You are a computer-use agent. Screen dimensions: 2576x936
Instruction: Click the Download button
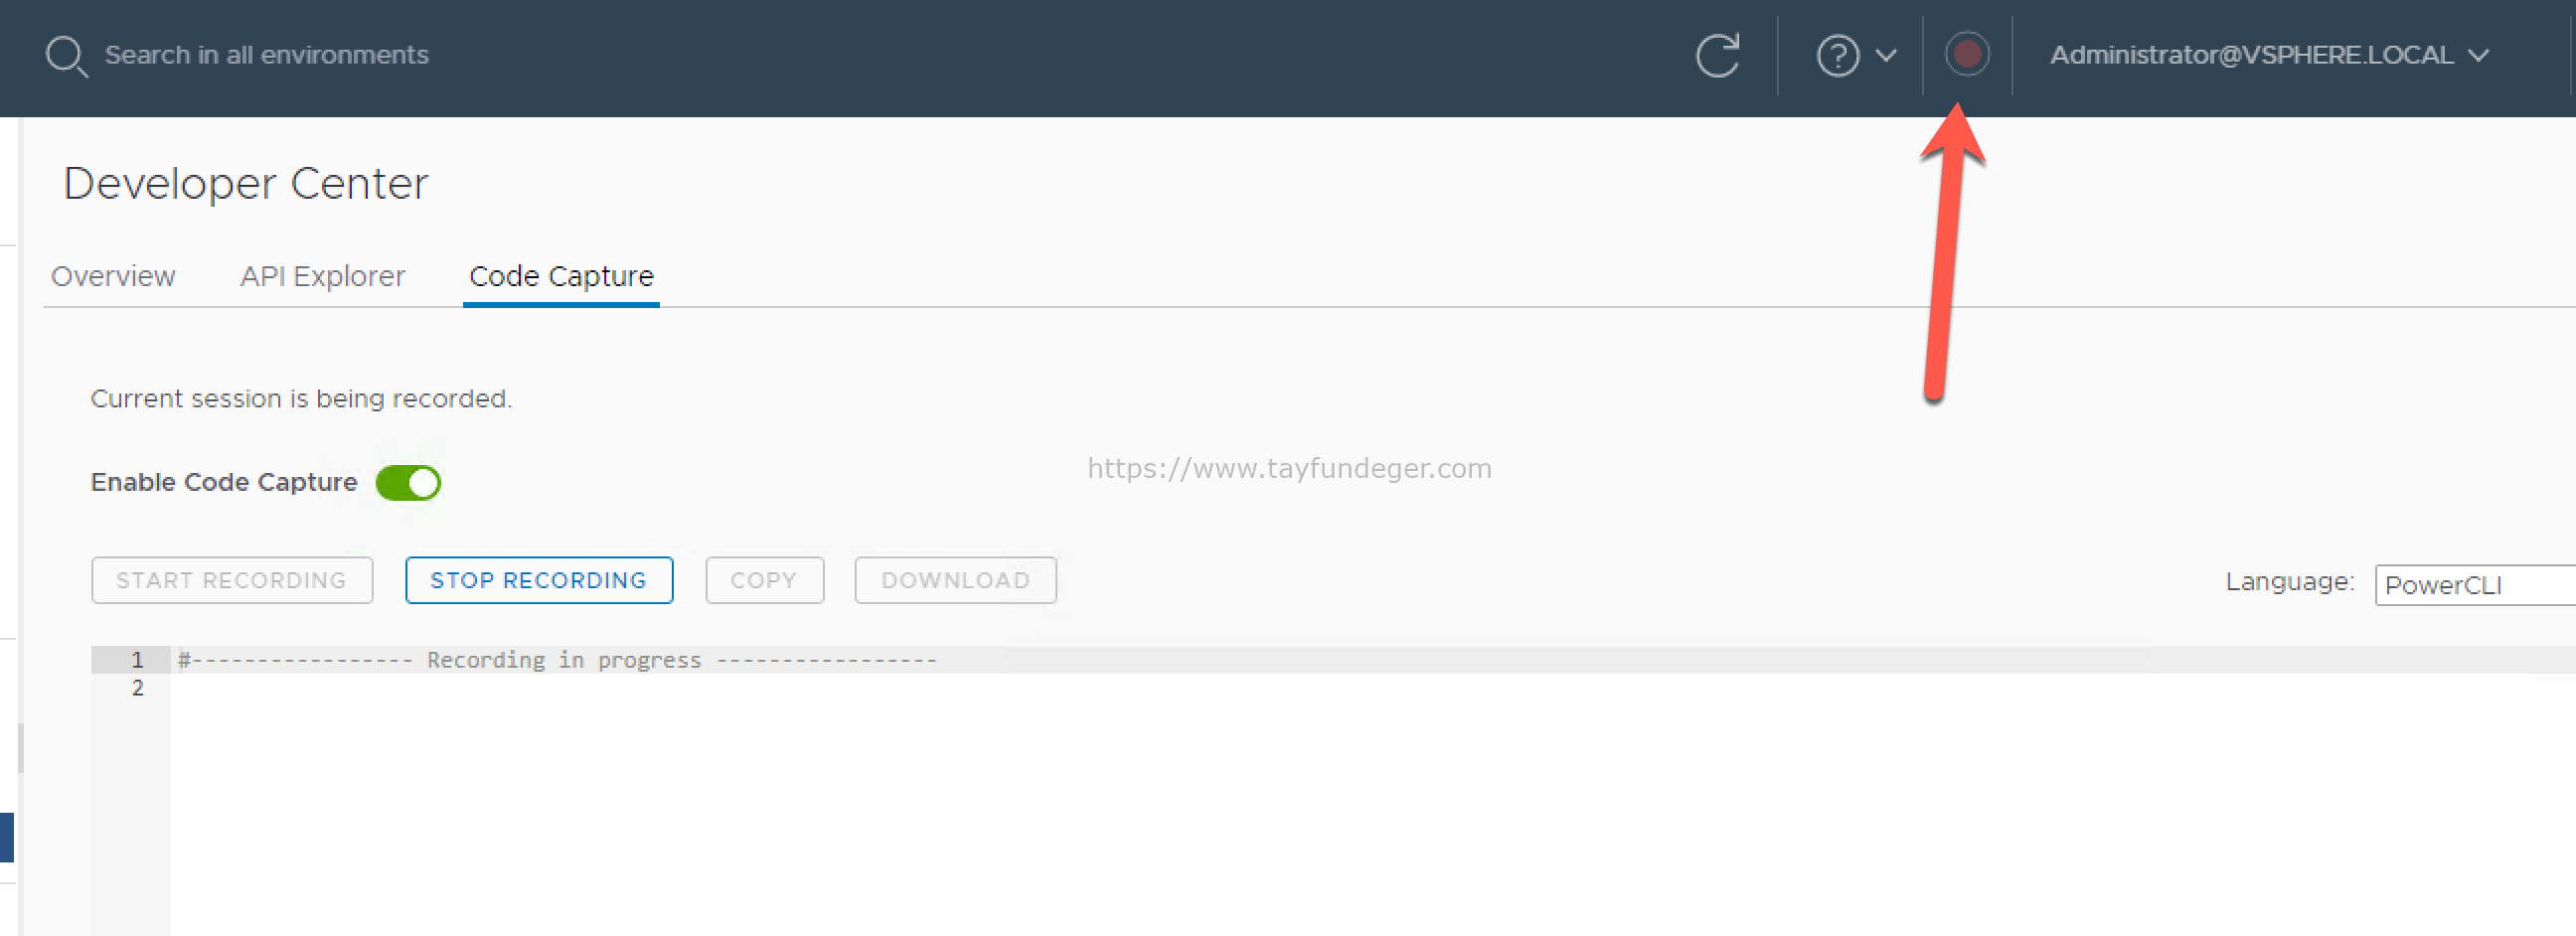(955, 580)
